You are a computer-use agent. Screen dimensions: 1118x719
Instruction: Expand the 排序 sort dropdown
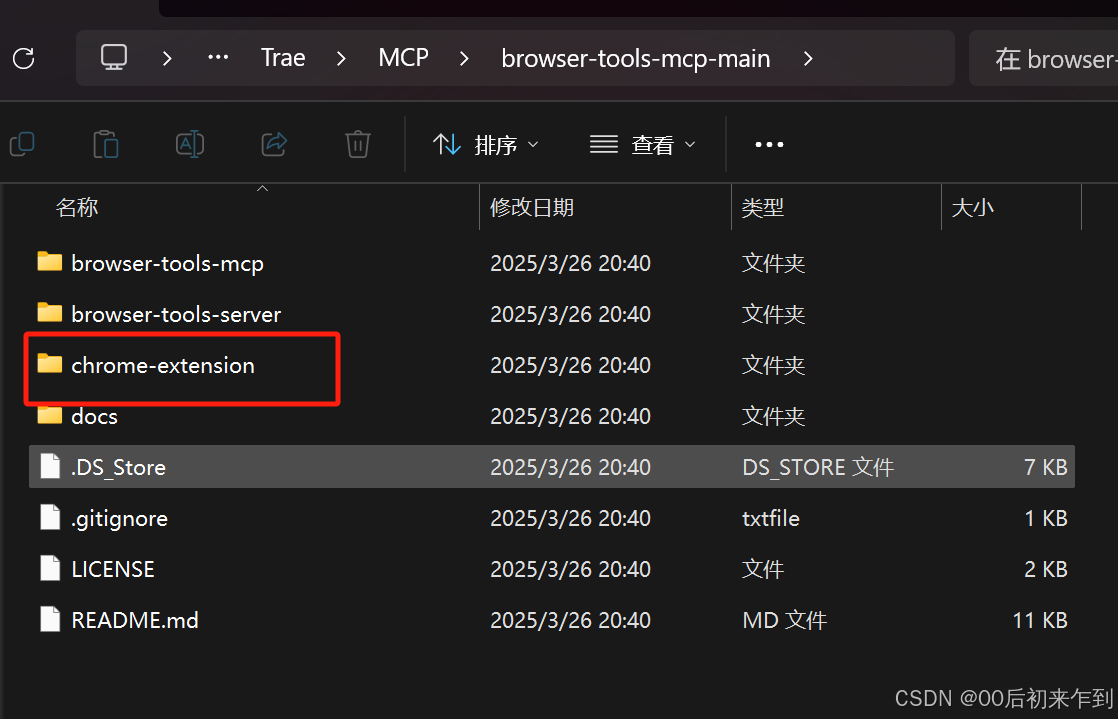click(x=486, y=145)
